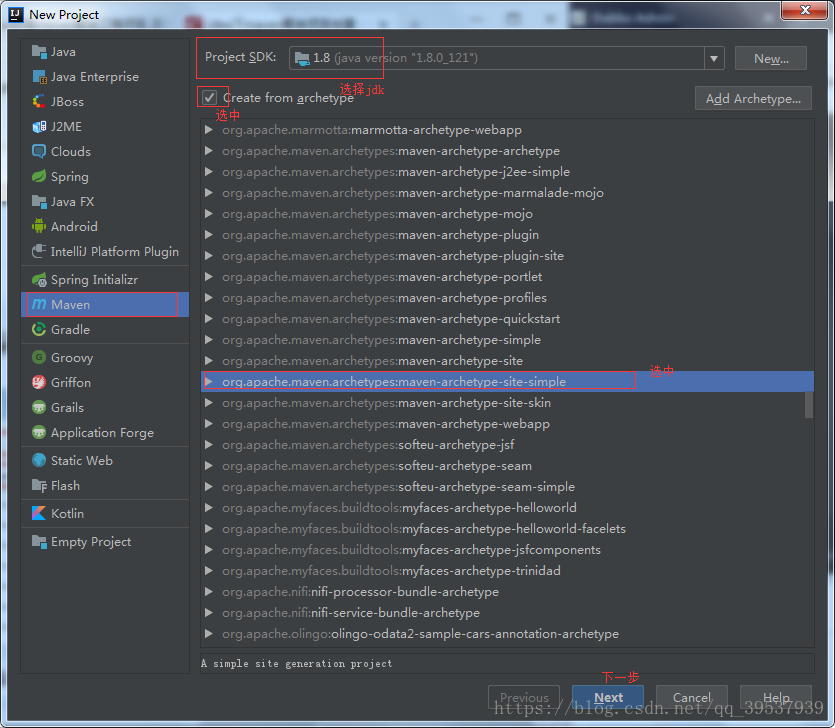The width and height of the screenshot is (835, 728).
Task: Select the Java Enterprise project type
Action: [105, 77]
